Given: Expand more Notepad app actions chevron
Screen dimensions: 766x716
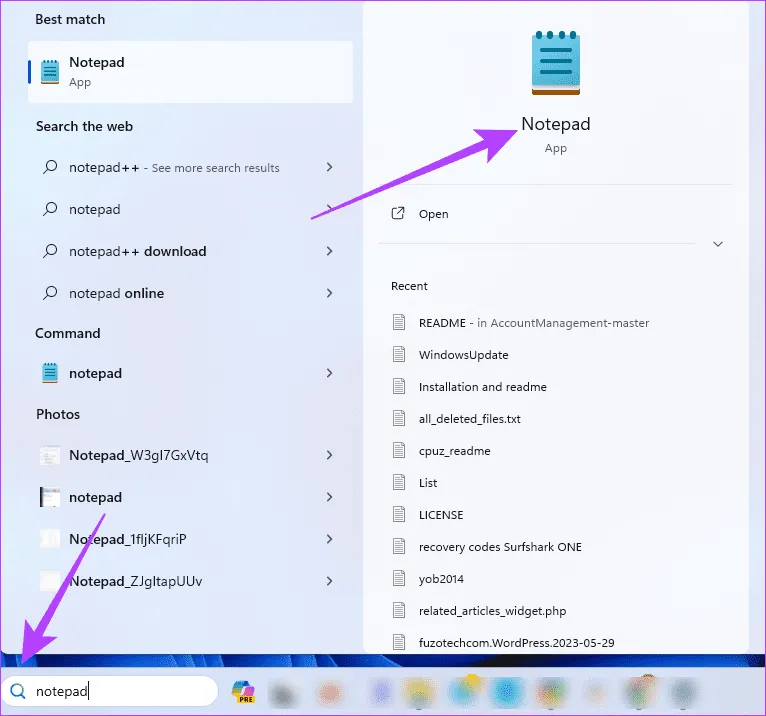Looking at the screenshot, I should click(x=717, y=244).
